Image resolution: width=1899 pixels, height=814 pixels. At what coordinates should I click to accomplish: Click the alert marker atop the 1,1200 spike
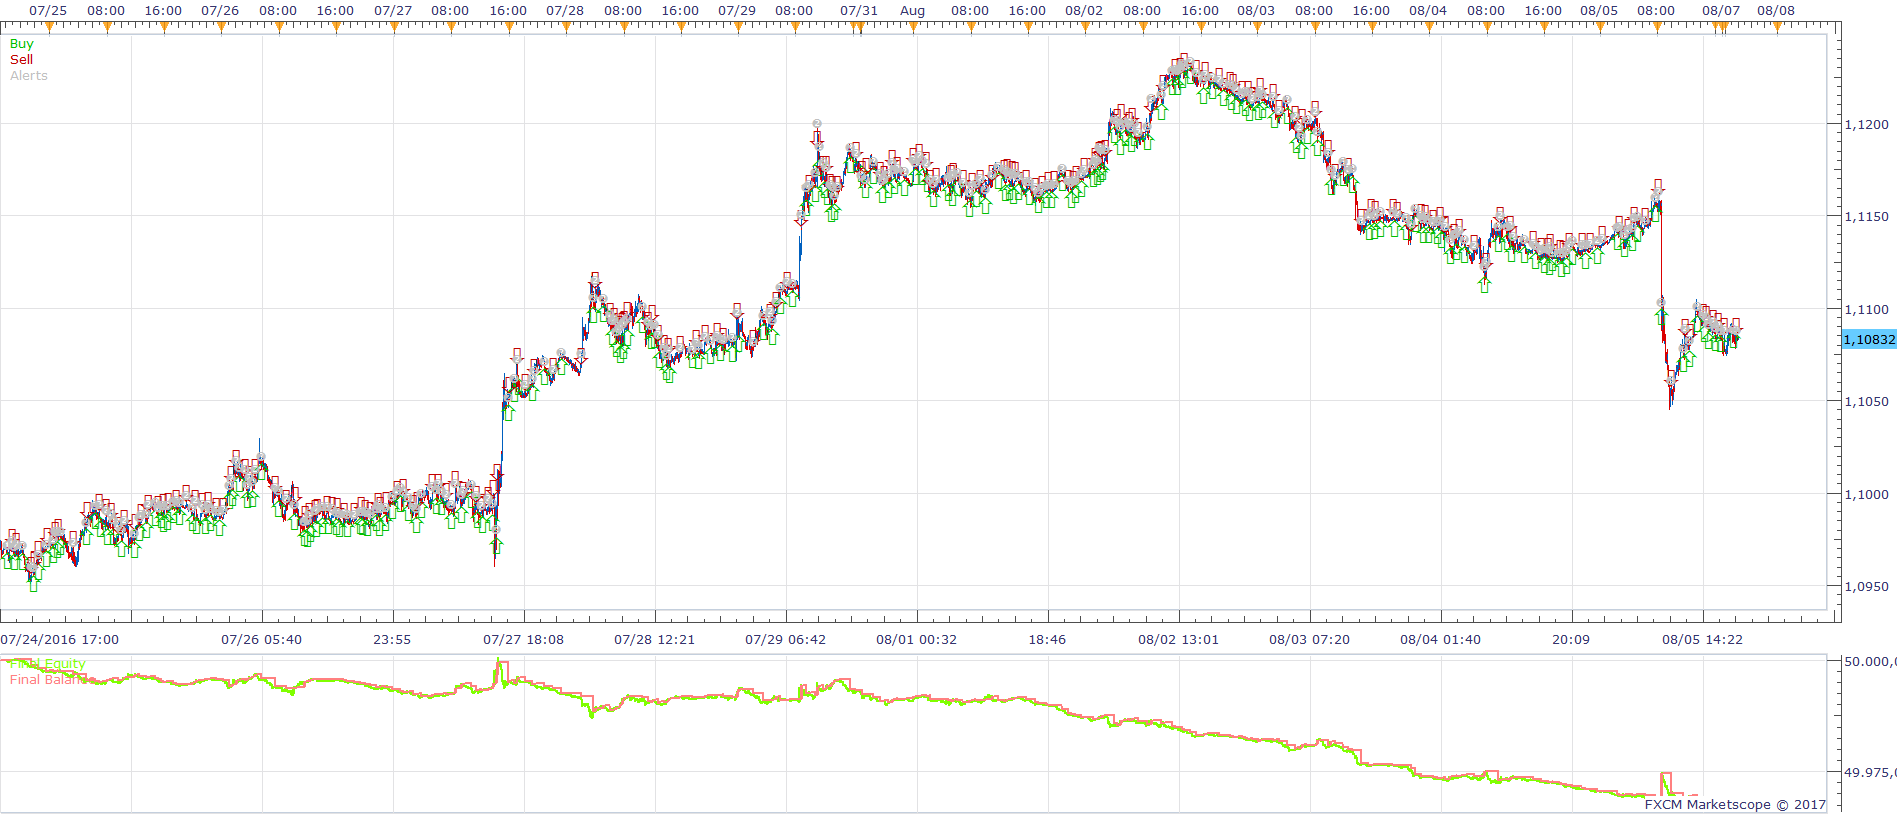pos(817,124)
